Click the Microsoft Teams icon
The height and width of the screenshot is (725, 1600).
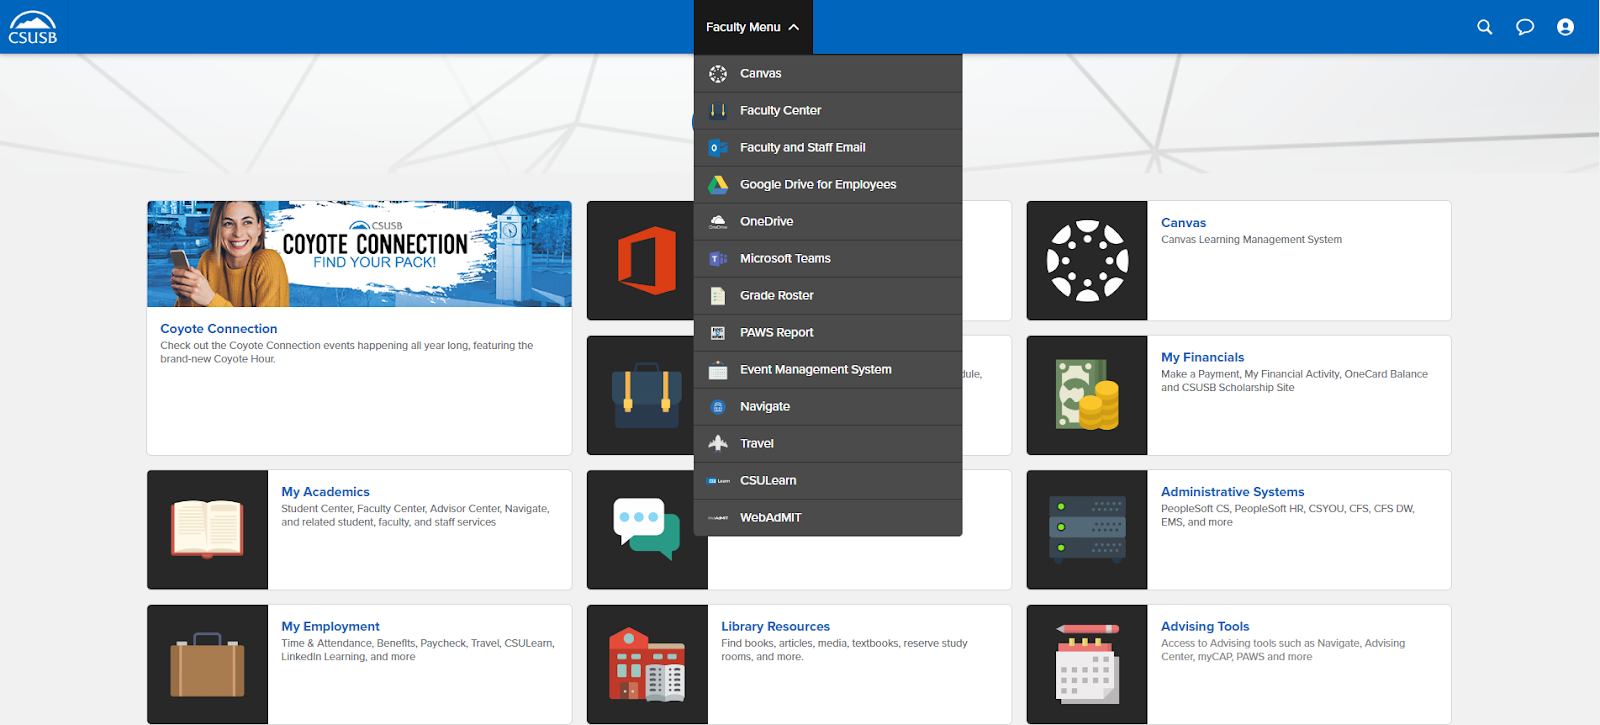(x=718, y=259)
